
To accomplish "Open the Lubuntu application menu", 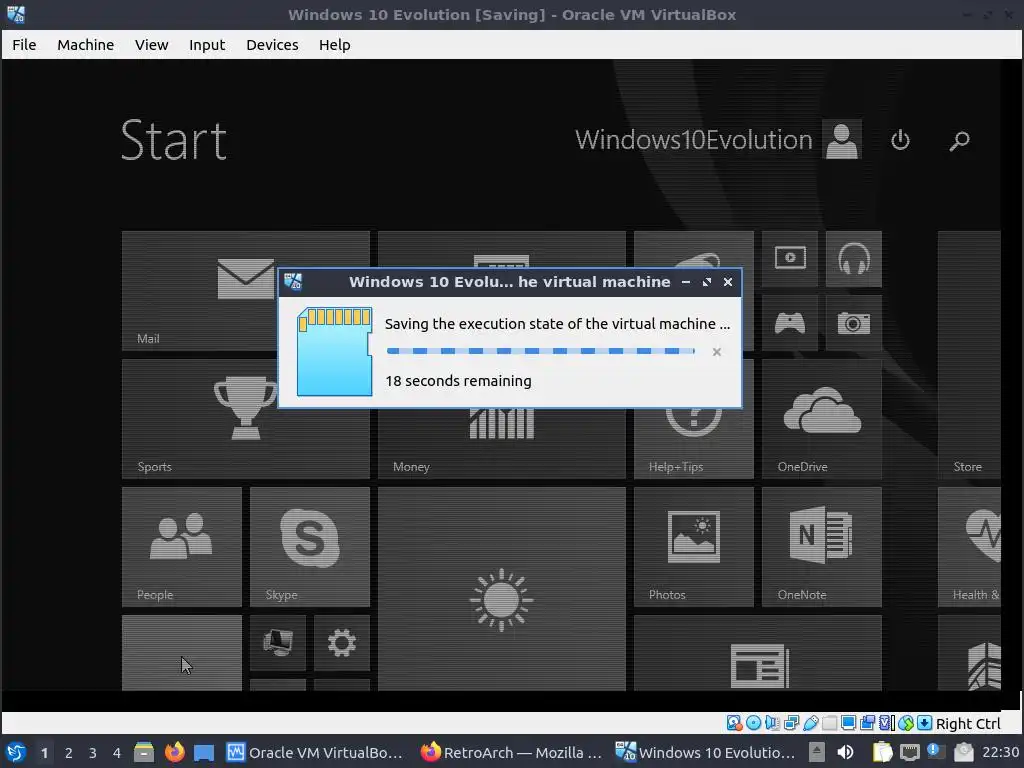I will click(x=16, y=752).
